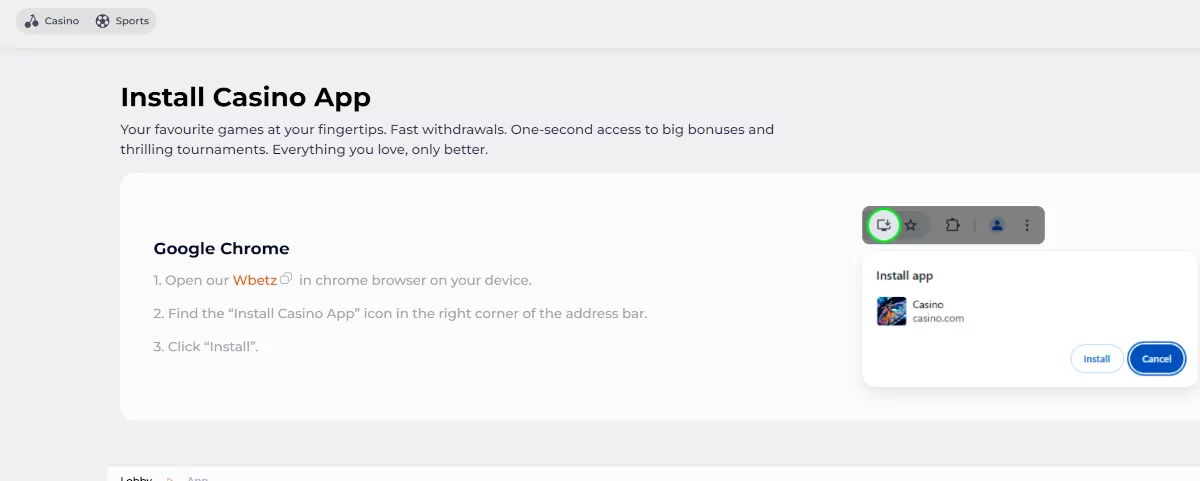Click the Install app dialog title
This screenshot has height=481, width=1200.
pyautogui.click(x=904, y=275)
